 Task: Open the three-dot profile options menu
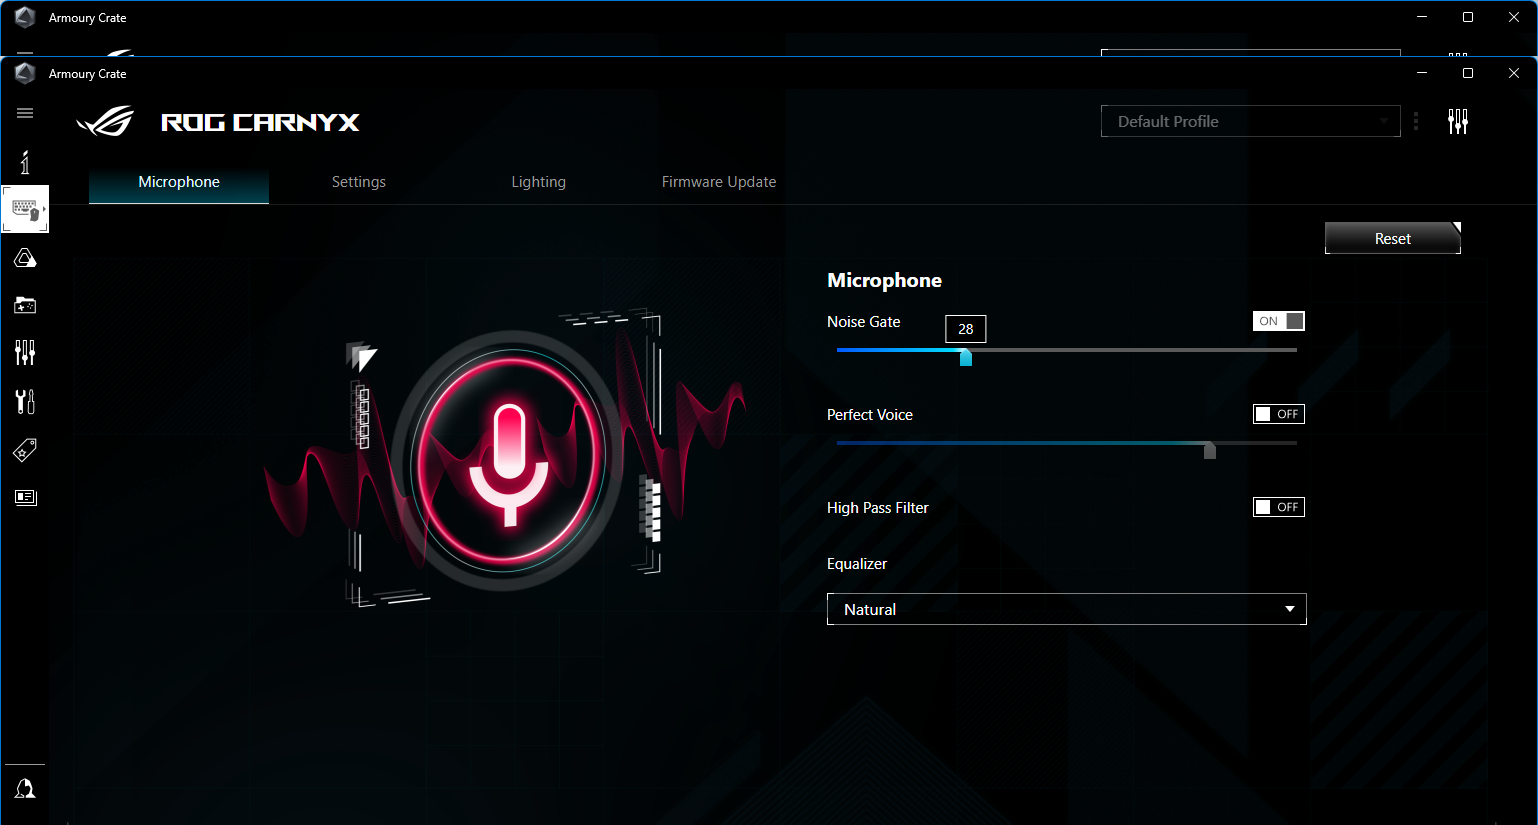click(1416, 122)
